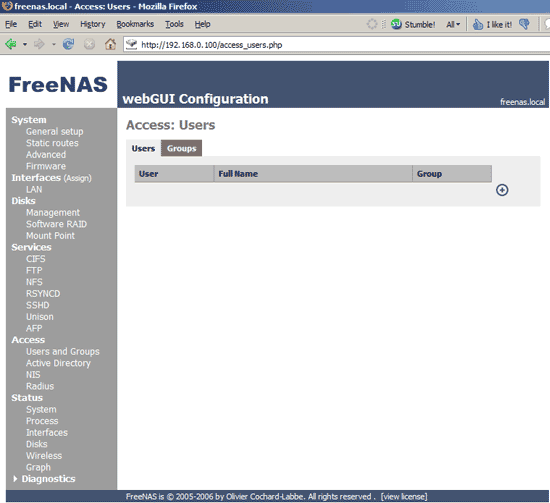Click the Forward arrow button
Viewport: 550px width, 503px height.
(39, 44)
